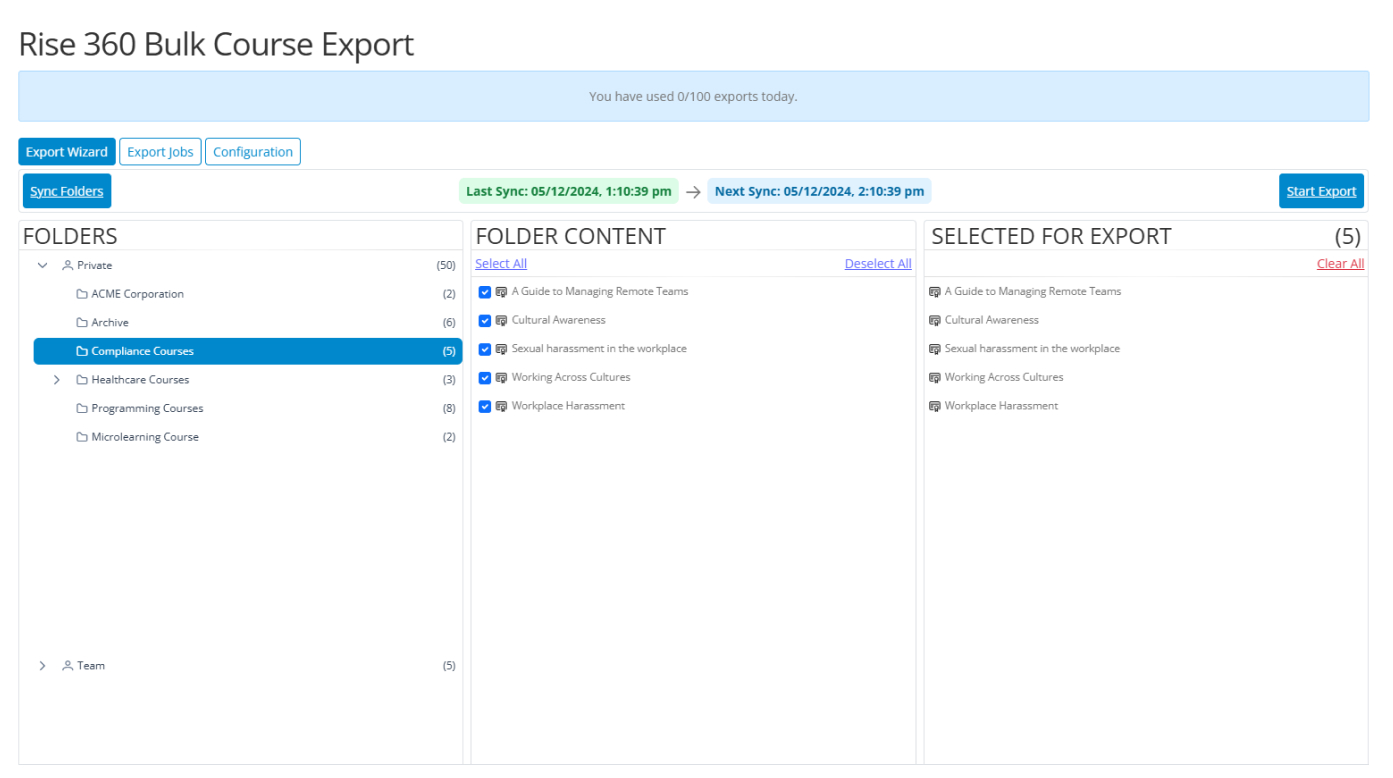Click A Guide to Managing Remote Teams in Selected for Export
This screenshot has width=1393, height=778.
click(x=1033, y=292)
